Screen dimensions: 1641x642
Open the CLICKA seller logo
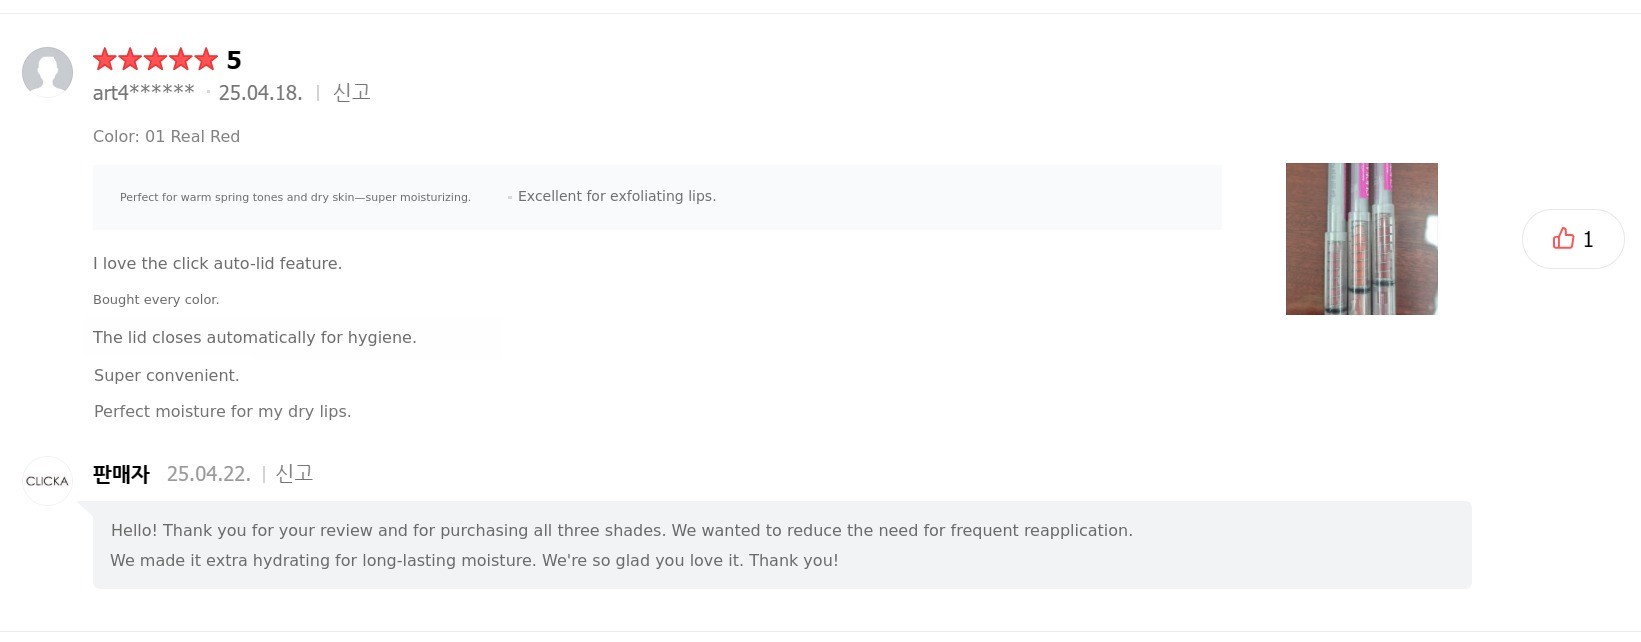[47, 481]
